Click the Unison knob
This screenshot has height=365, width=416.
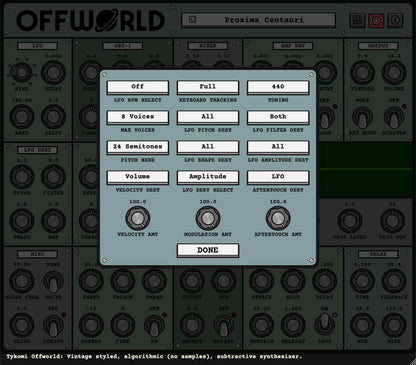(x=123, y=281)
